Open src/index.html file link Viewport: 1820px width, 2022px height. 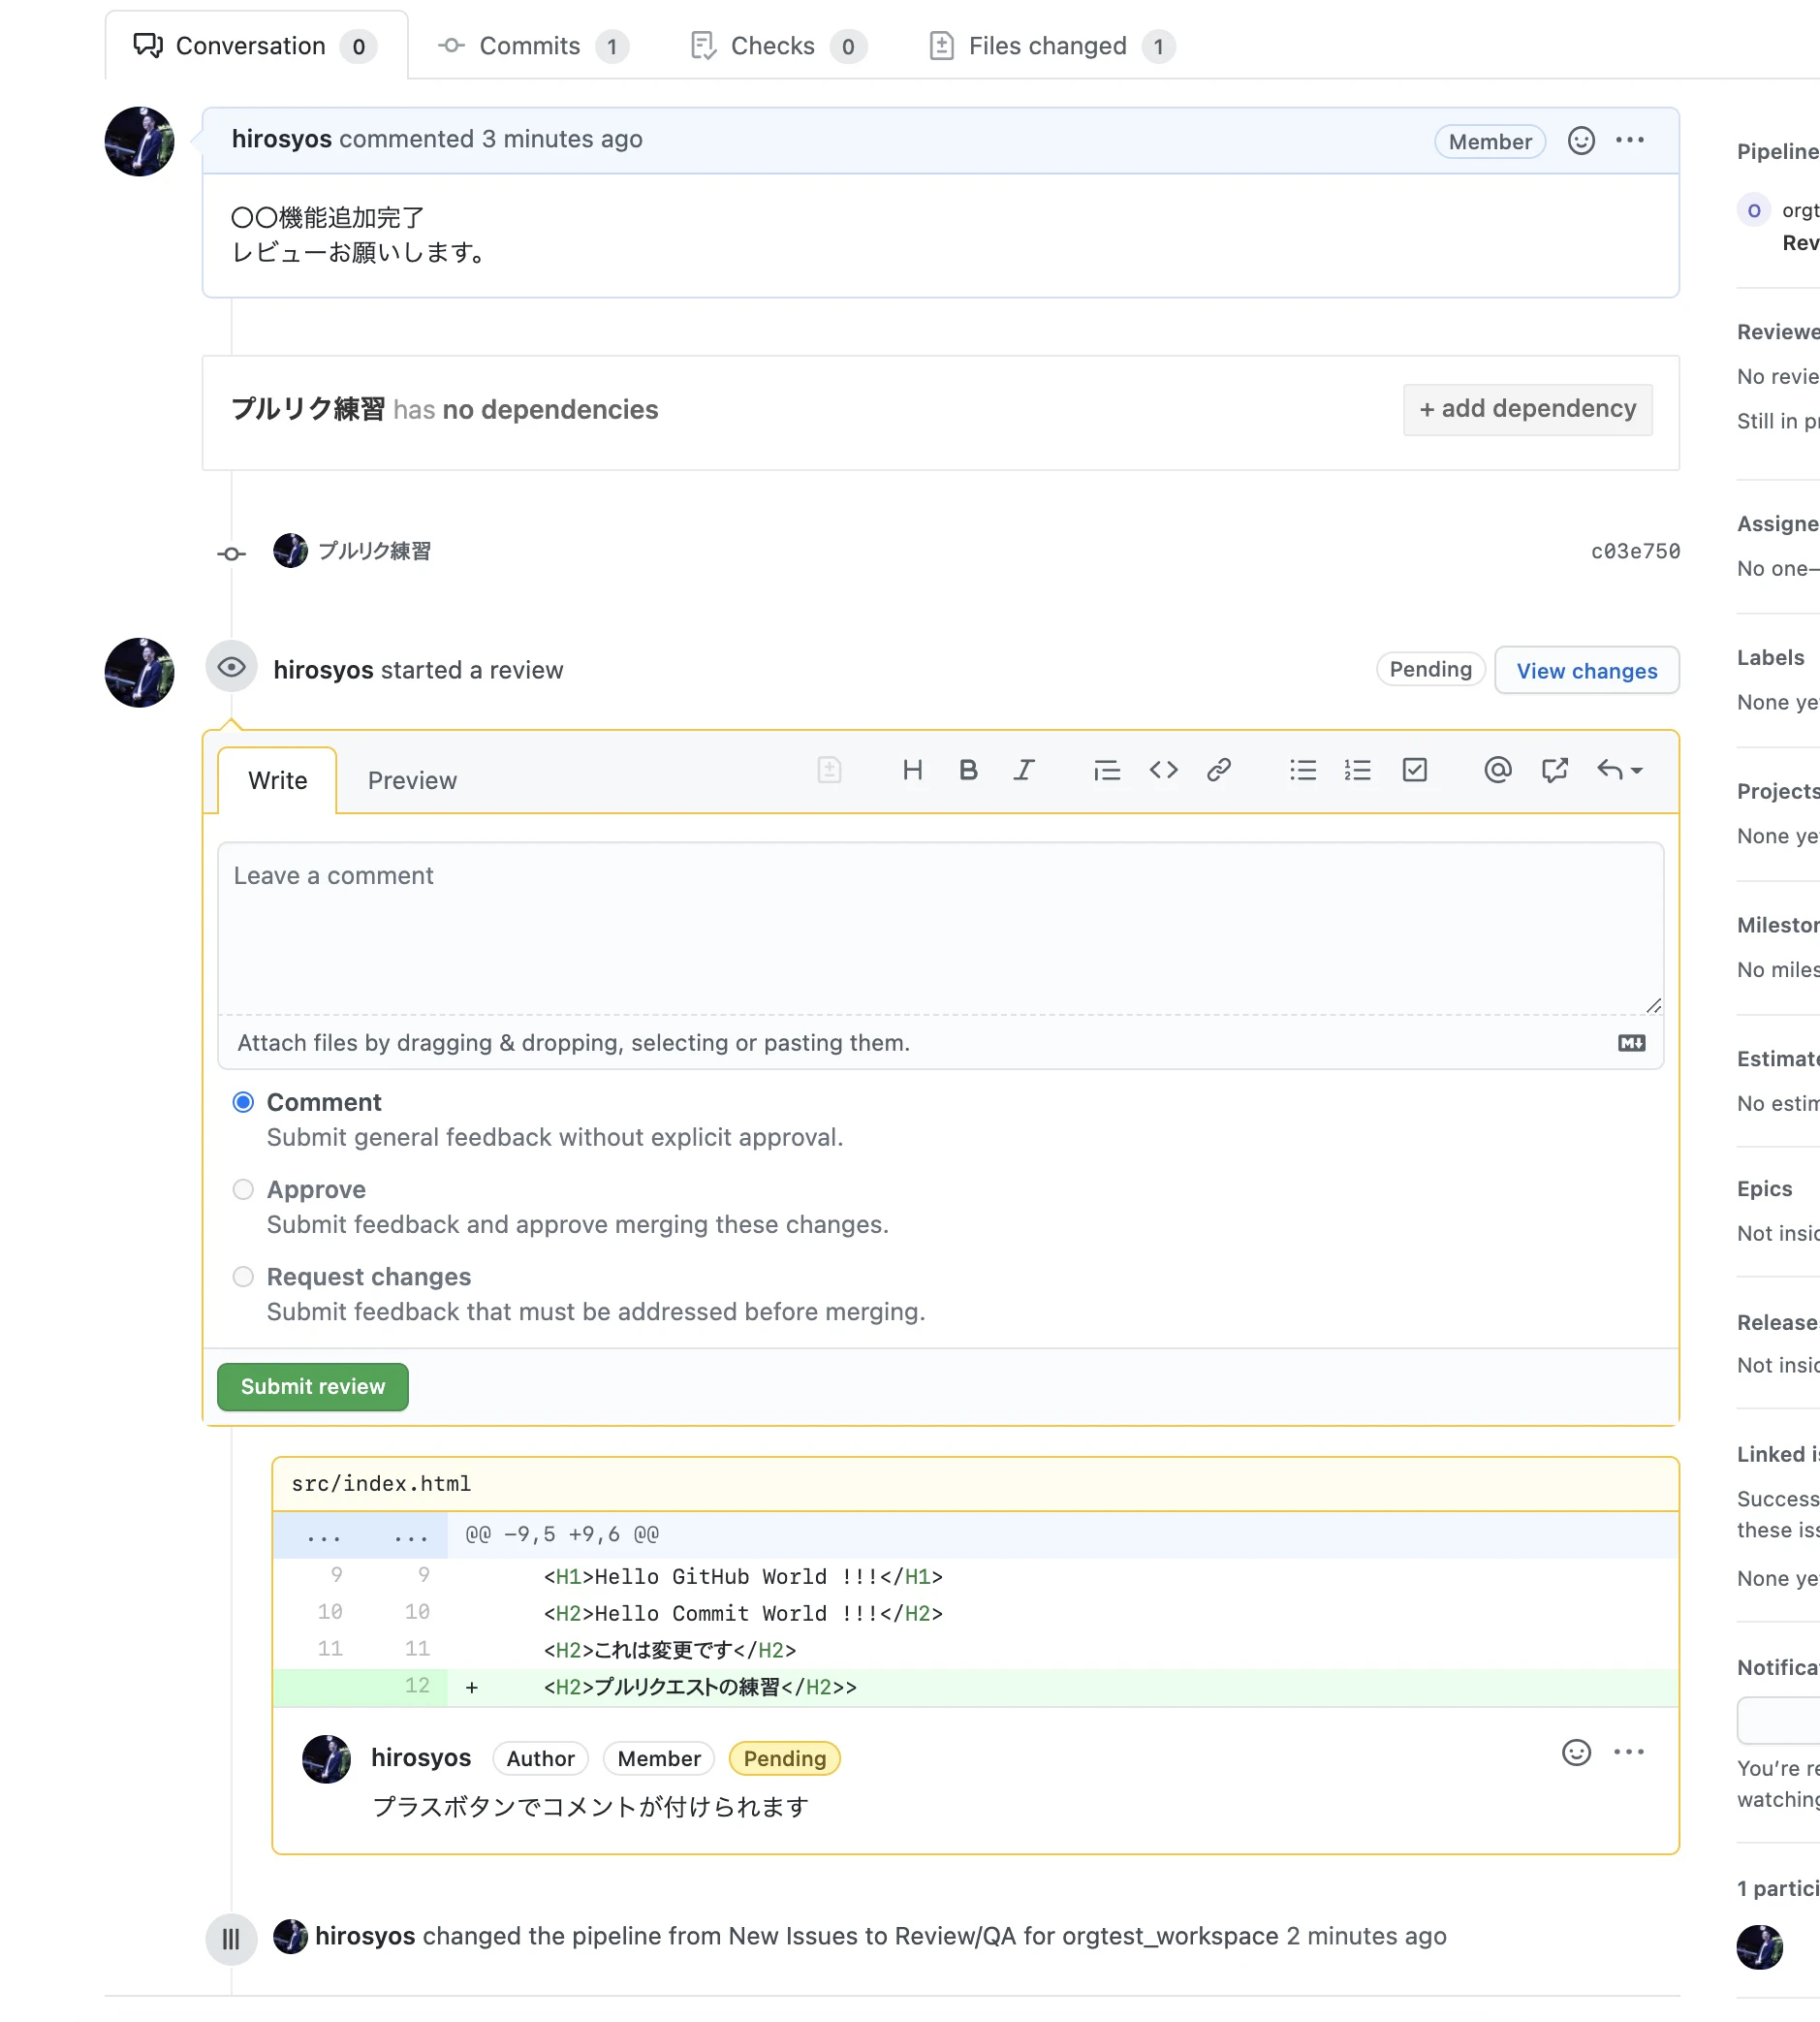(x=380, y=1483)
